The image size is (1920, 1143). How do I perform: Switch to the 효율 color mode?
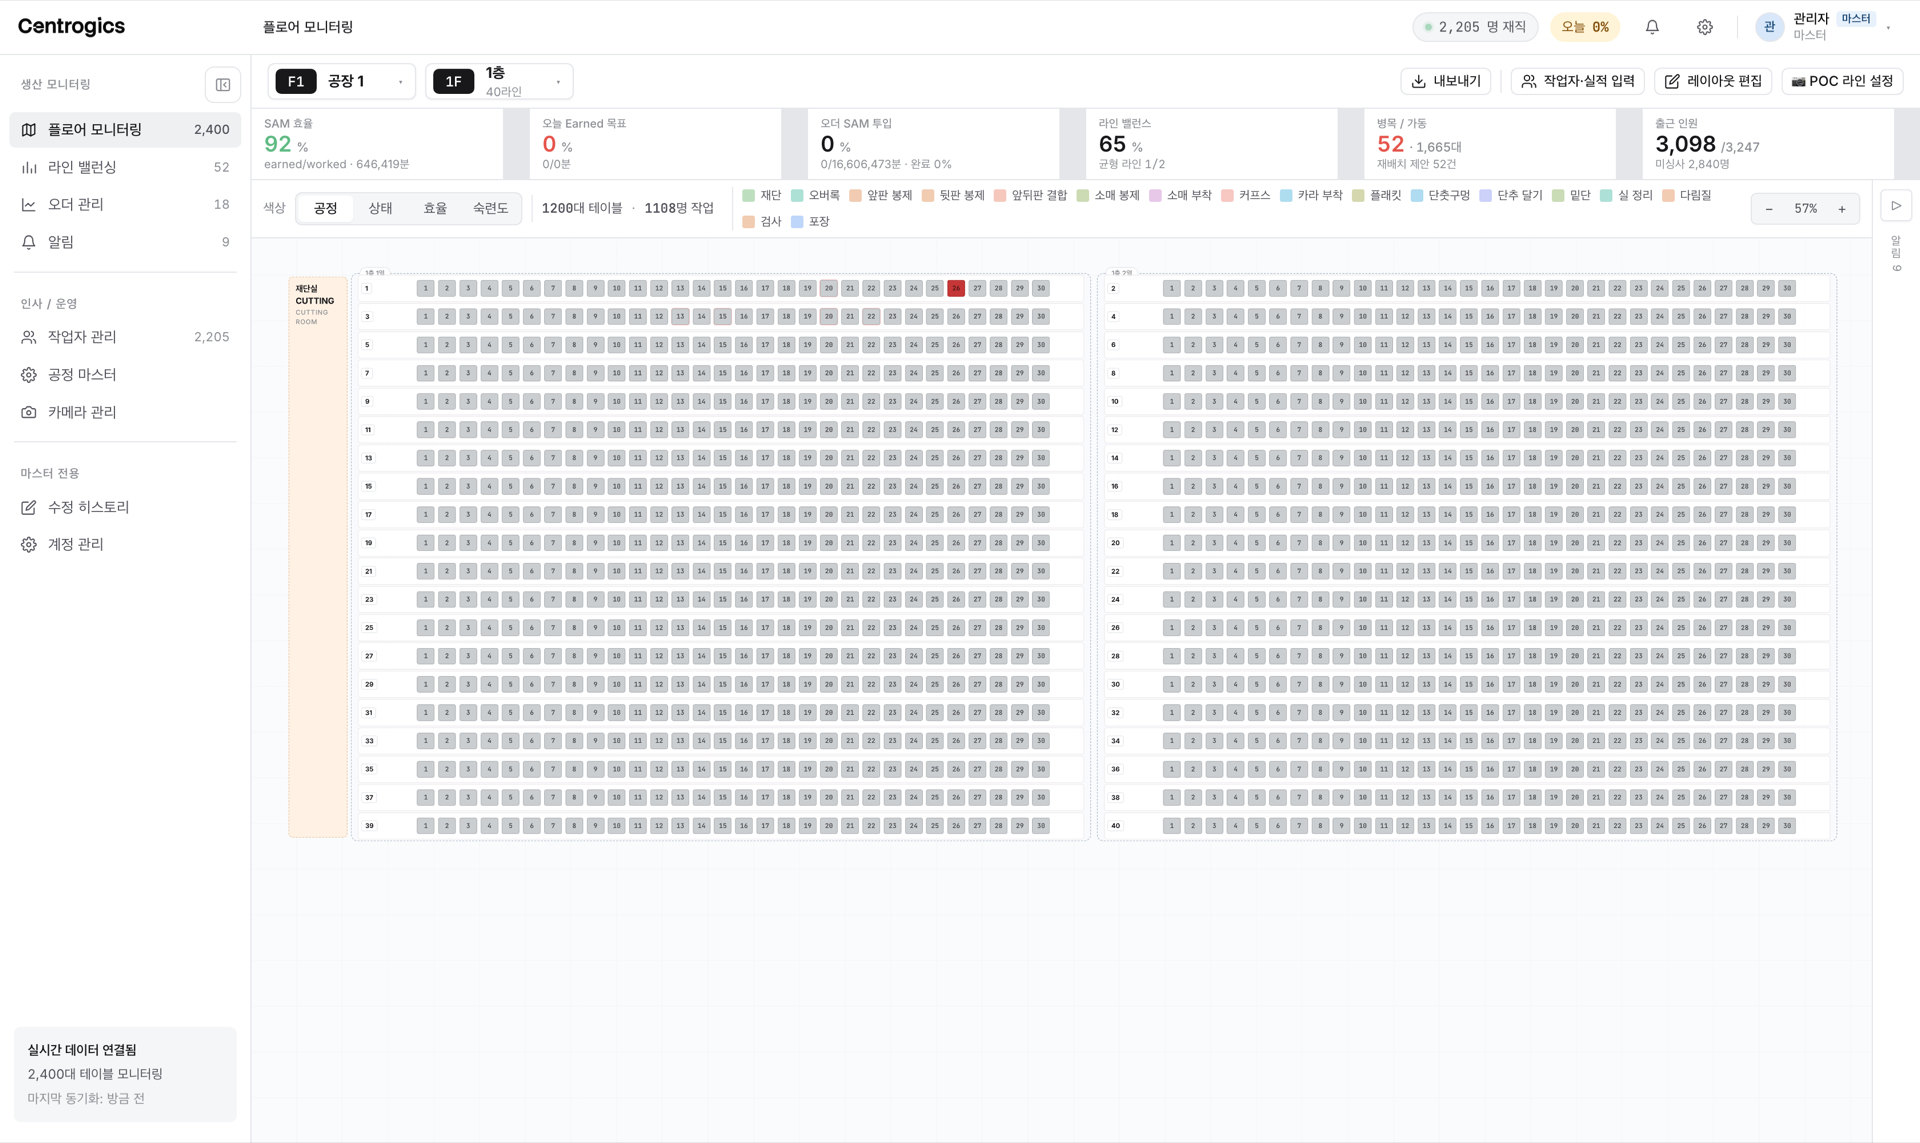click(435, 208)
